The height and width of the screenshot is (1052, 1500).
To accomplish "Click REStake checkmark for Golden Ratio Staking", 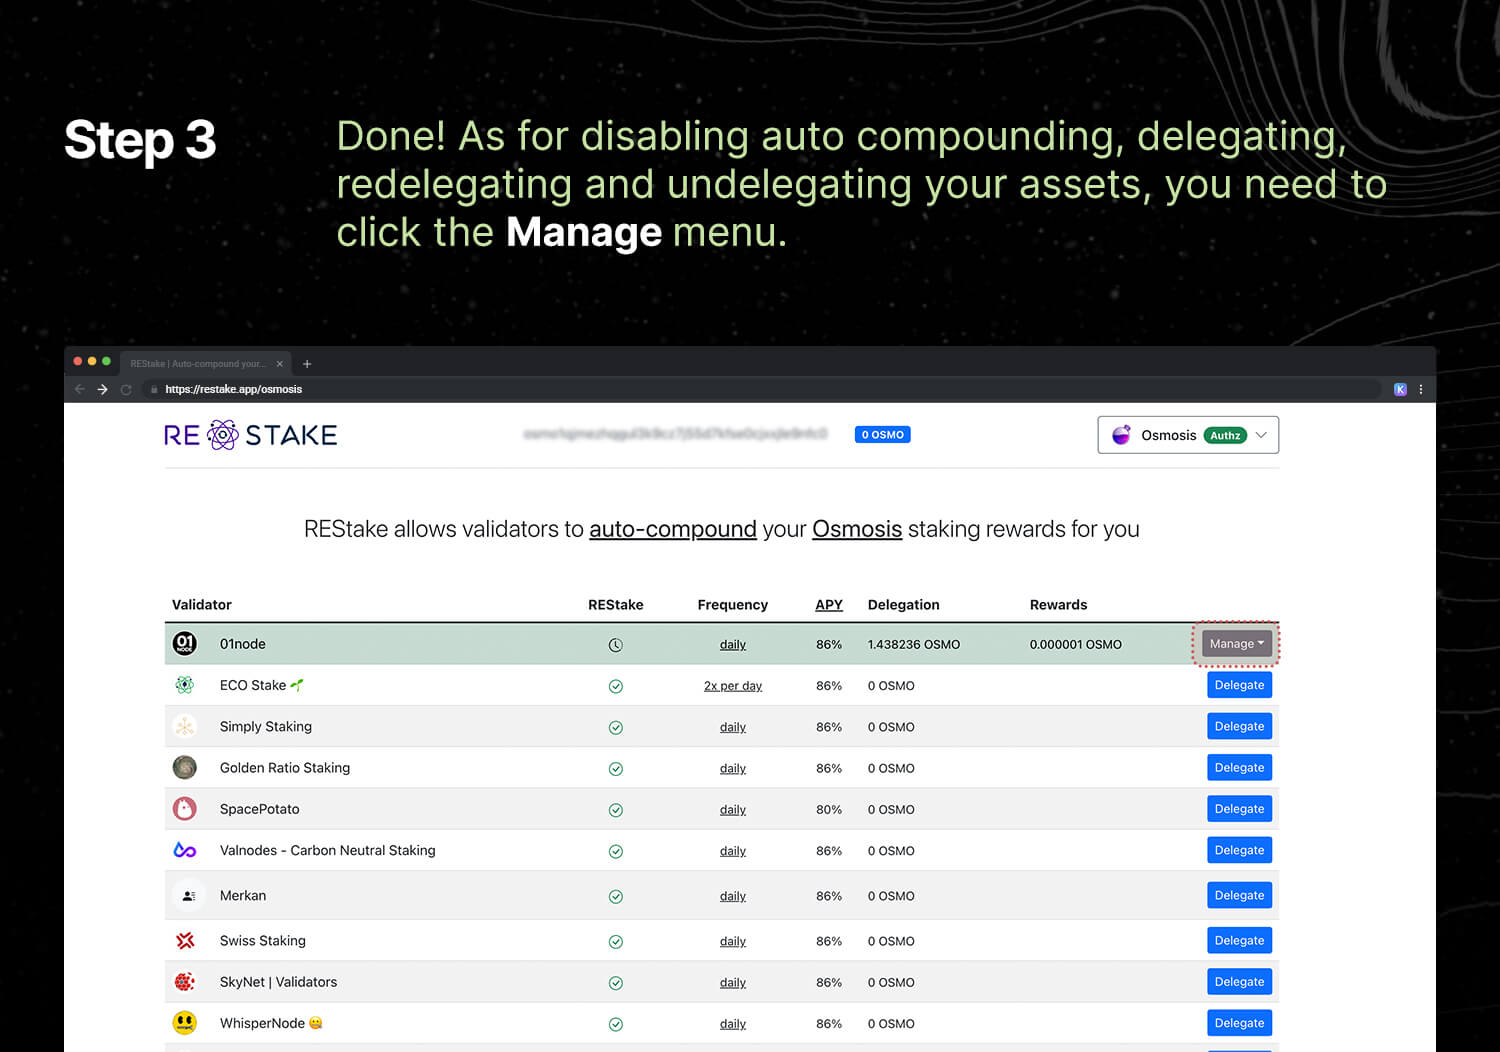I will click(x=616, y=769).
